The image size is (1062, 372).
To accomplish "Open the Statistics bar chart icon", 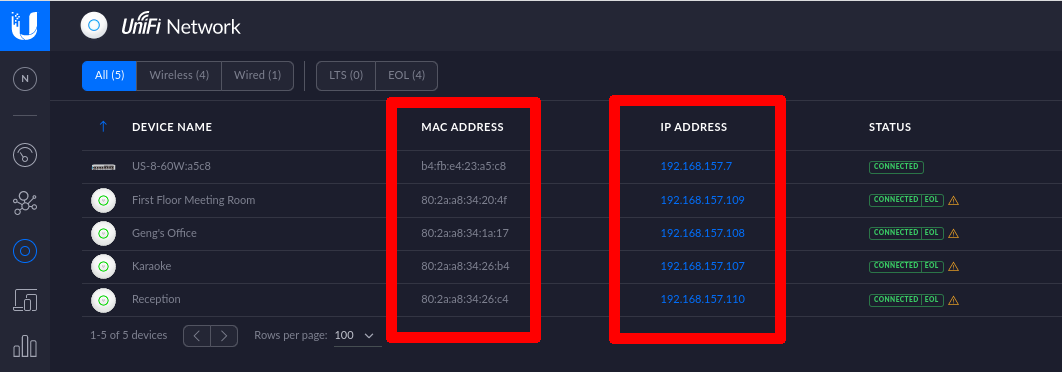I will (25, 346).
